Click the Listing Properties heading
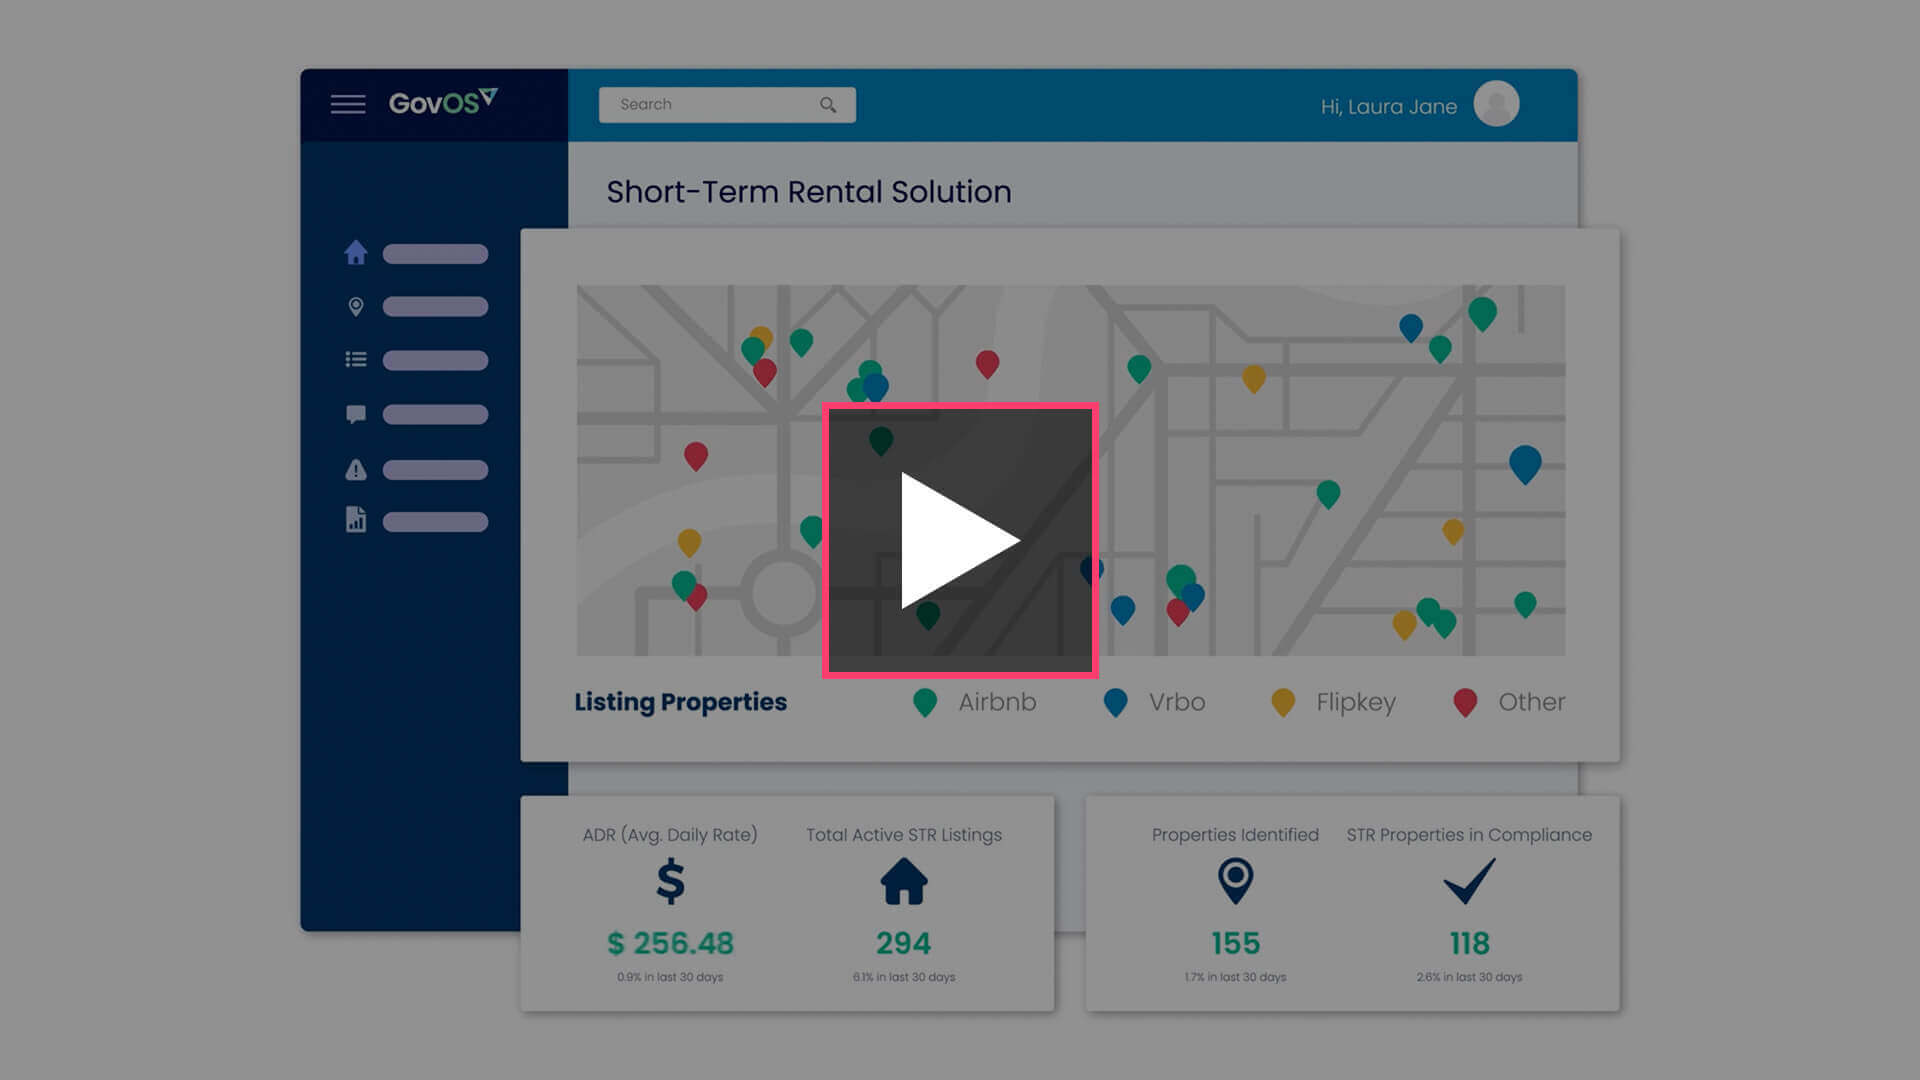Image resolution: width=1920 pixels, height=1080 pixels. tap(681, 702)
